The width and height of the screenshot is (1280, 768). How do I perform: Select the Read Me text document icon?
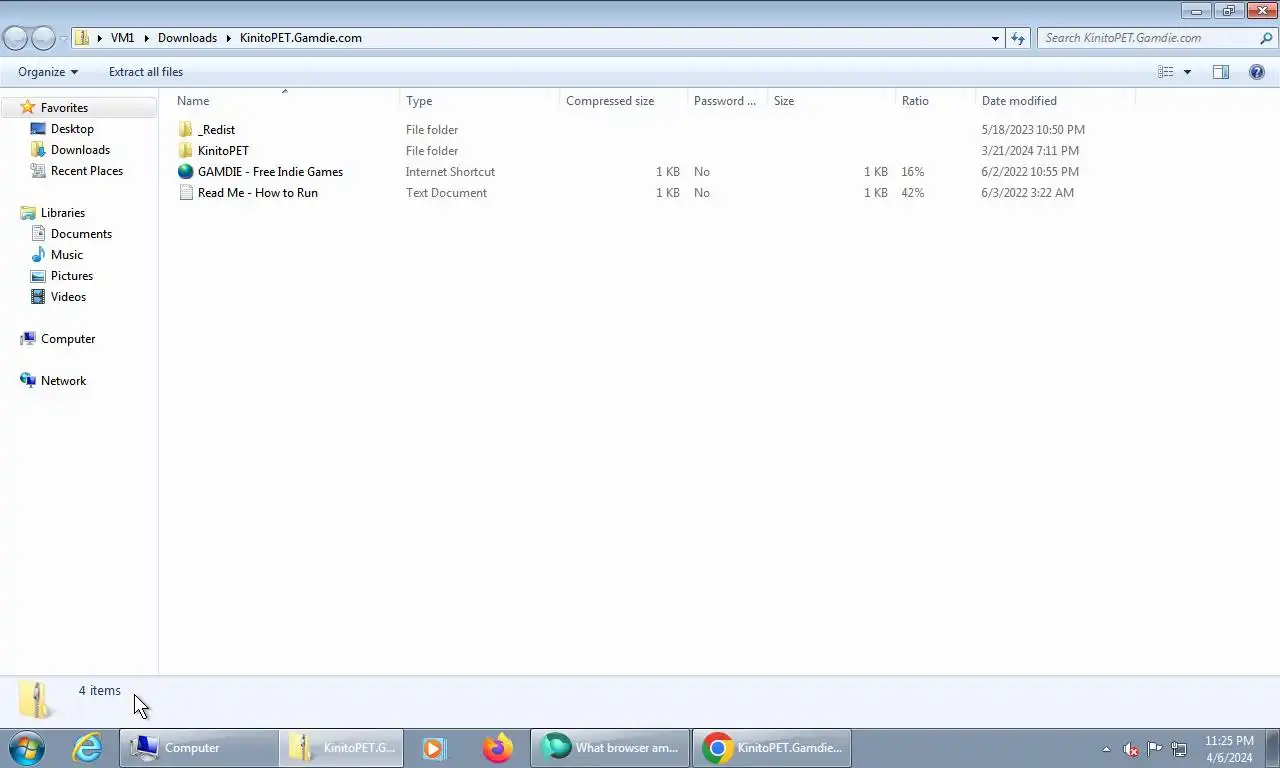185,193
